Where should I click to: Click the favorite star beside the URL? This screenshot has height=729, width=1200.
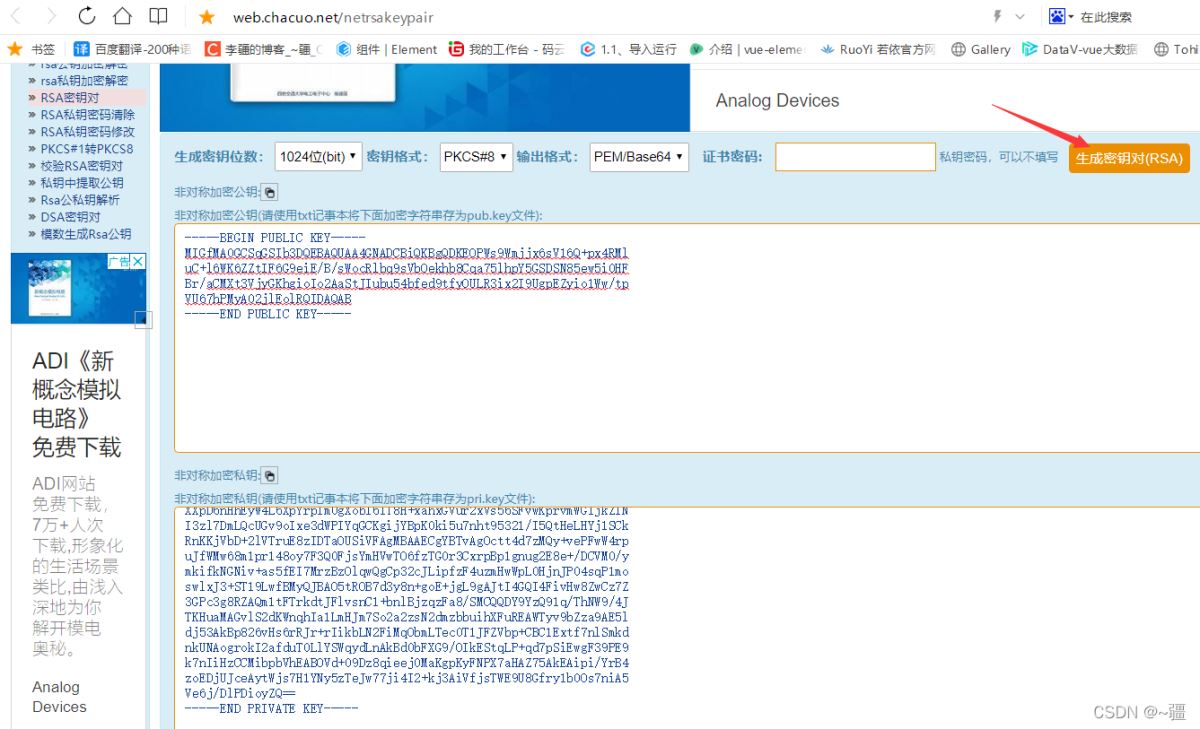click(x=207, y=17)
